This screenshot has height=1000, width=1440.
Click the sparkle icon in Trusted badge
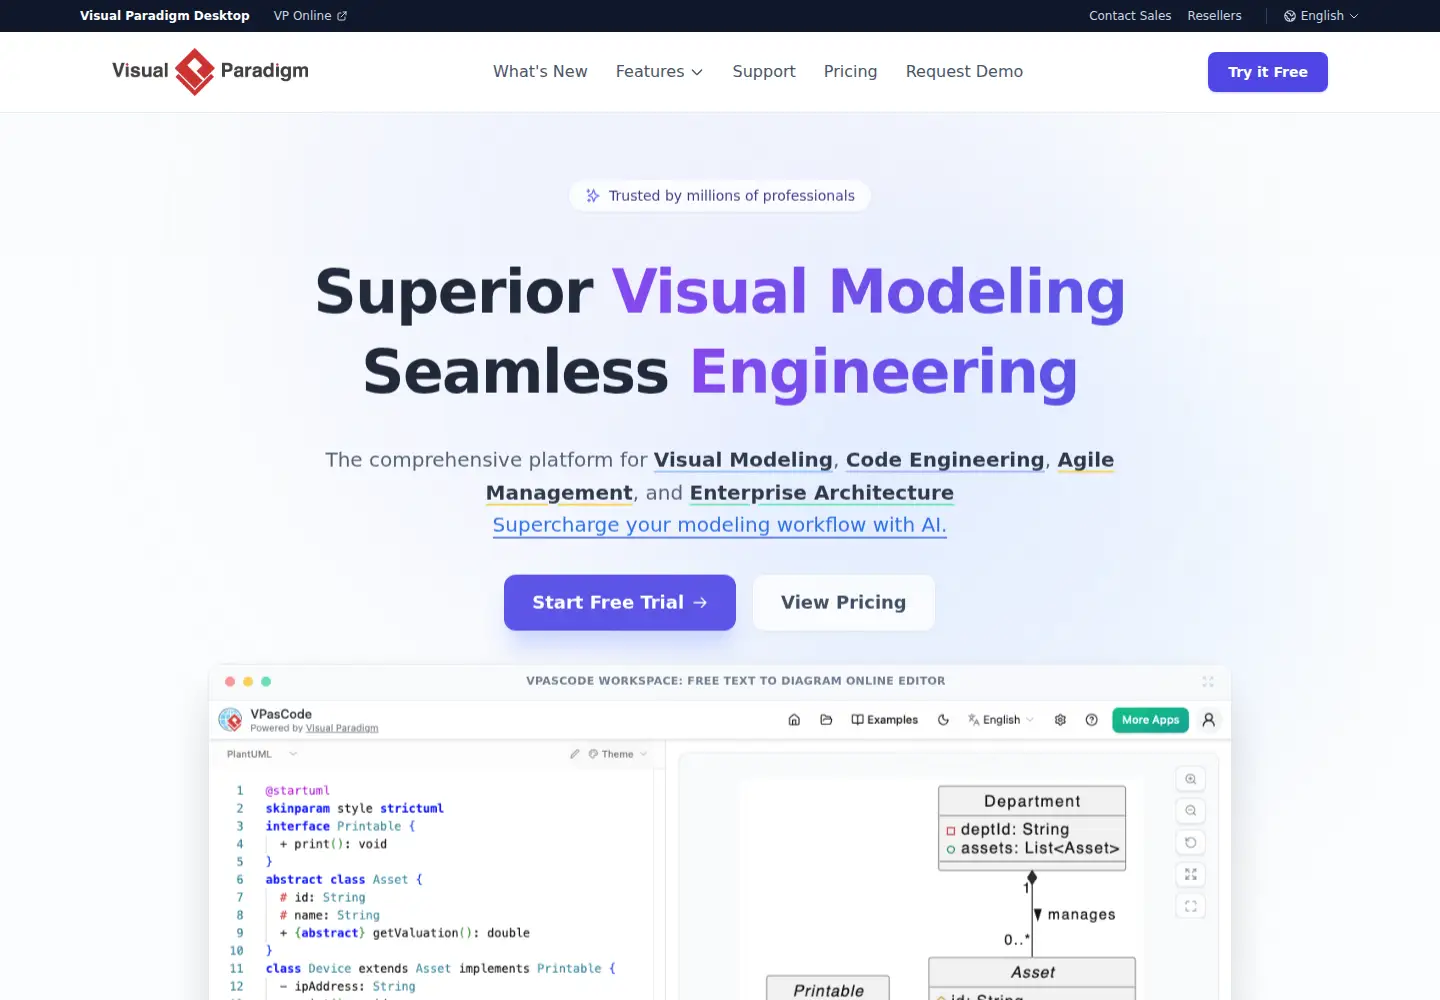[x=593, y=196]
